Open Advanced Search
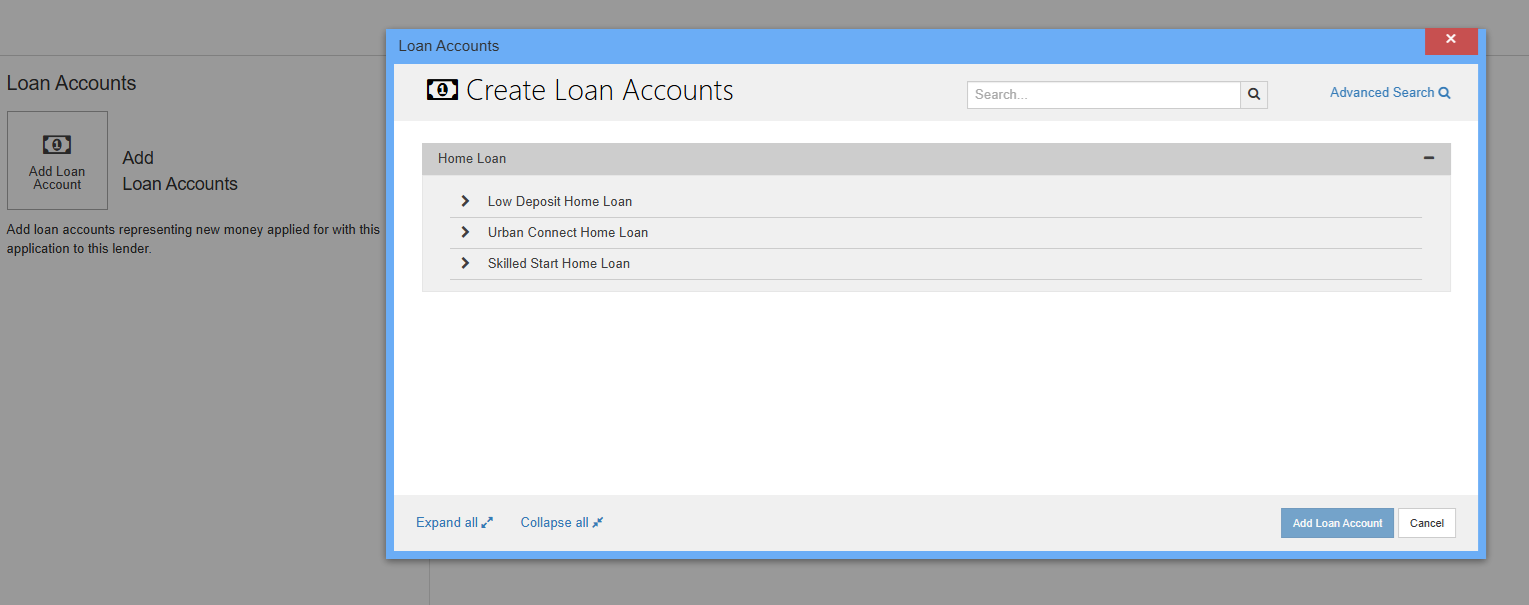The image size is (1529, 605). coord(1383,92)
